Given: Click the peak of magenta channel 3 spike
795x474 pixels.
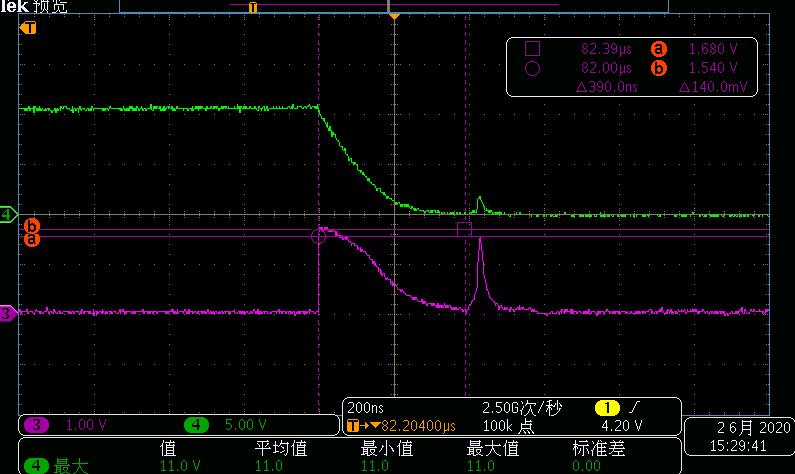Looking at the screenshot, I should tap(480, 240).
